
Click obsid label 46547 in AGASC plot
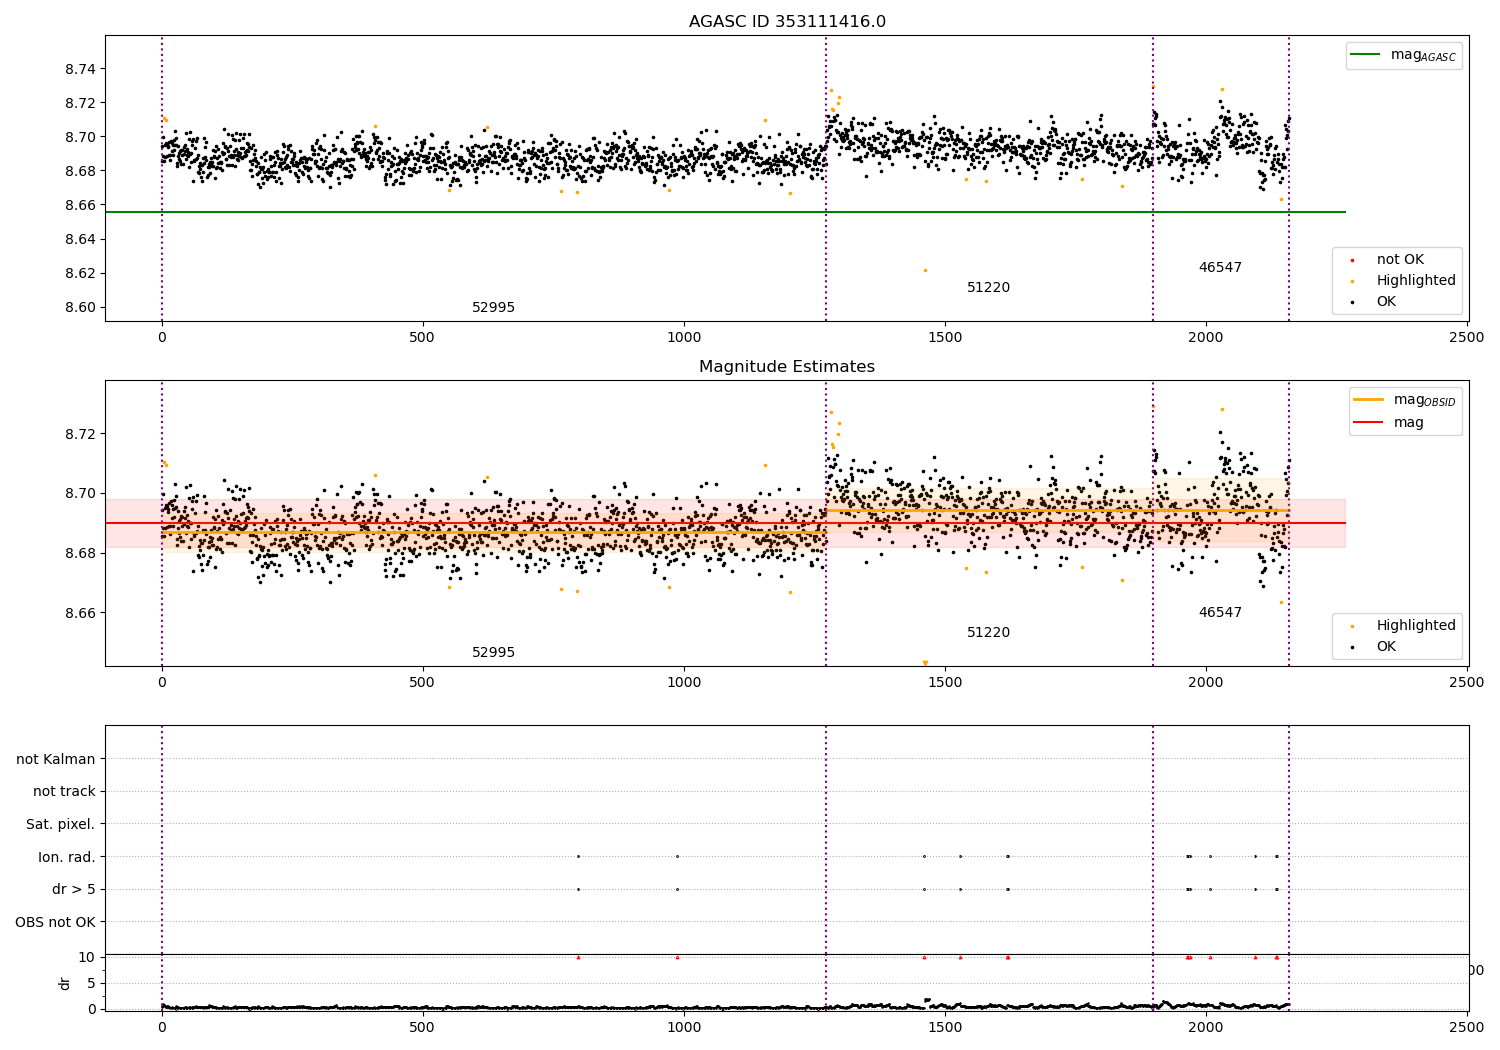coord(1220,268)
